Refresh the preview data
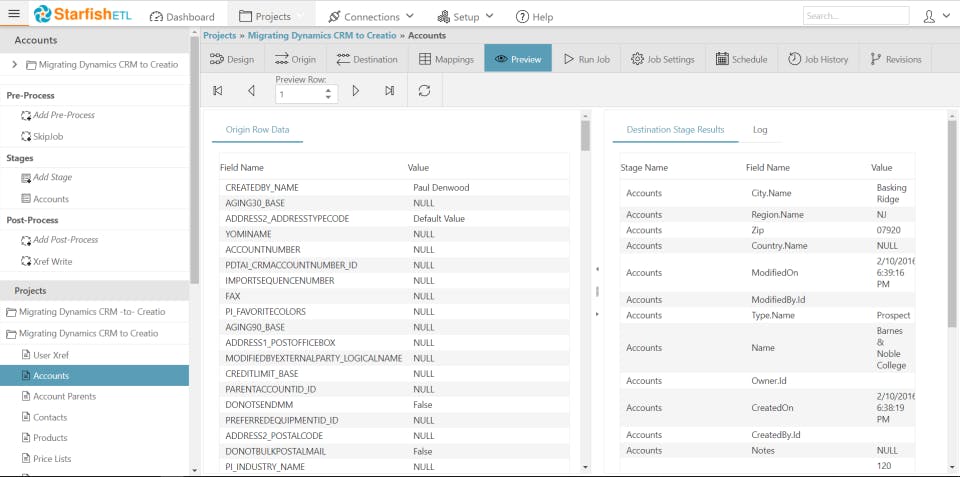960x477 pixels. (x=424, y=91)
